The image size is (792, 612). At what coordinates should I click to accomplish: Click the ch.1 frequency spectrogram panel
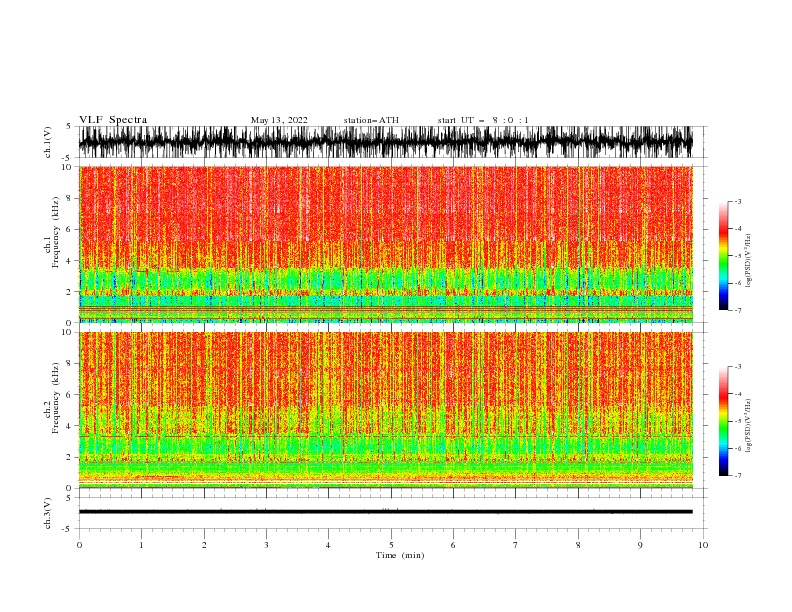[x=385, y=244]
